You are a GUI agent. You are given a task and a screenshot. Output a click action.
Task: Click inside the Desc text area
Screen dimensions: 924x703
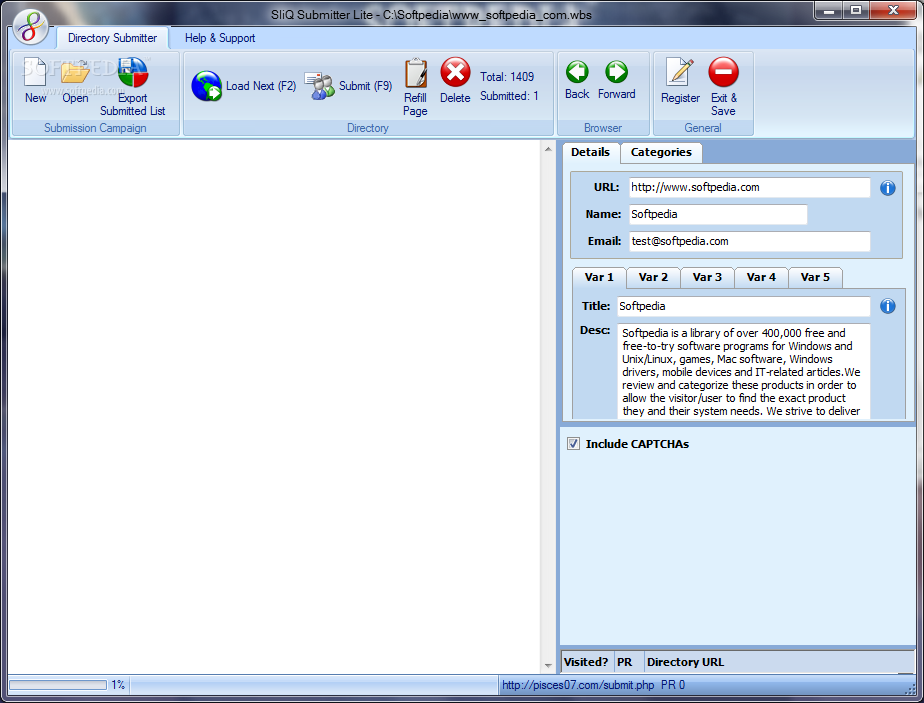[x=744, y=371]
